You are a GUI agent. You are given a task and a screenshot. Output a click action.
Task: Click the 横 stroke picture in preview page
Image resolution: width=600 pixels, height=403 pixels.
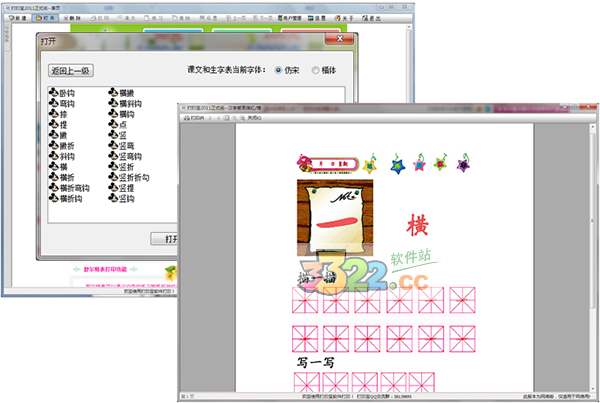point(335,217)
